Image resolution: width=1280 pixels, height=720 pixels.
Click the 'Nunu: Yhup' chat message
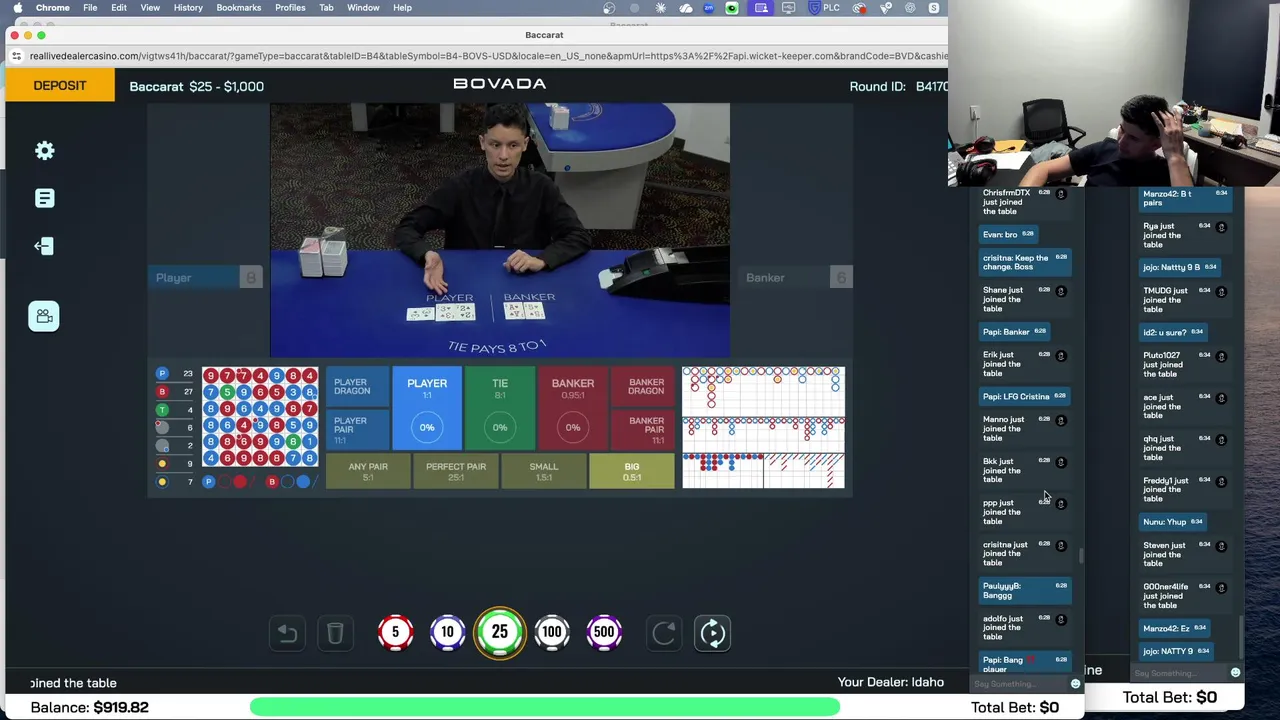1173,522
